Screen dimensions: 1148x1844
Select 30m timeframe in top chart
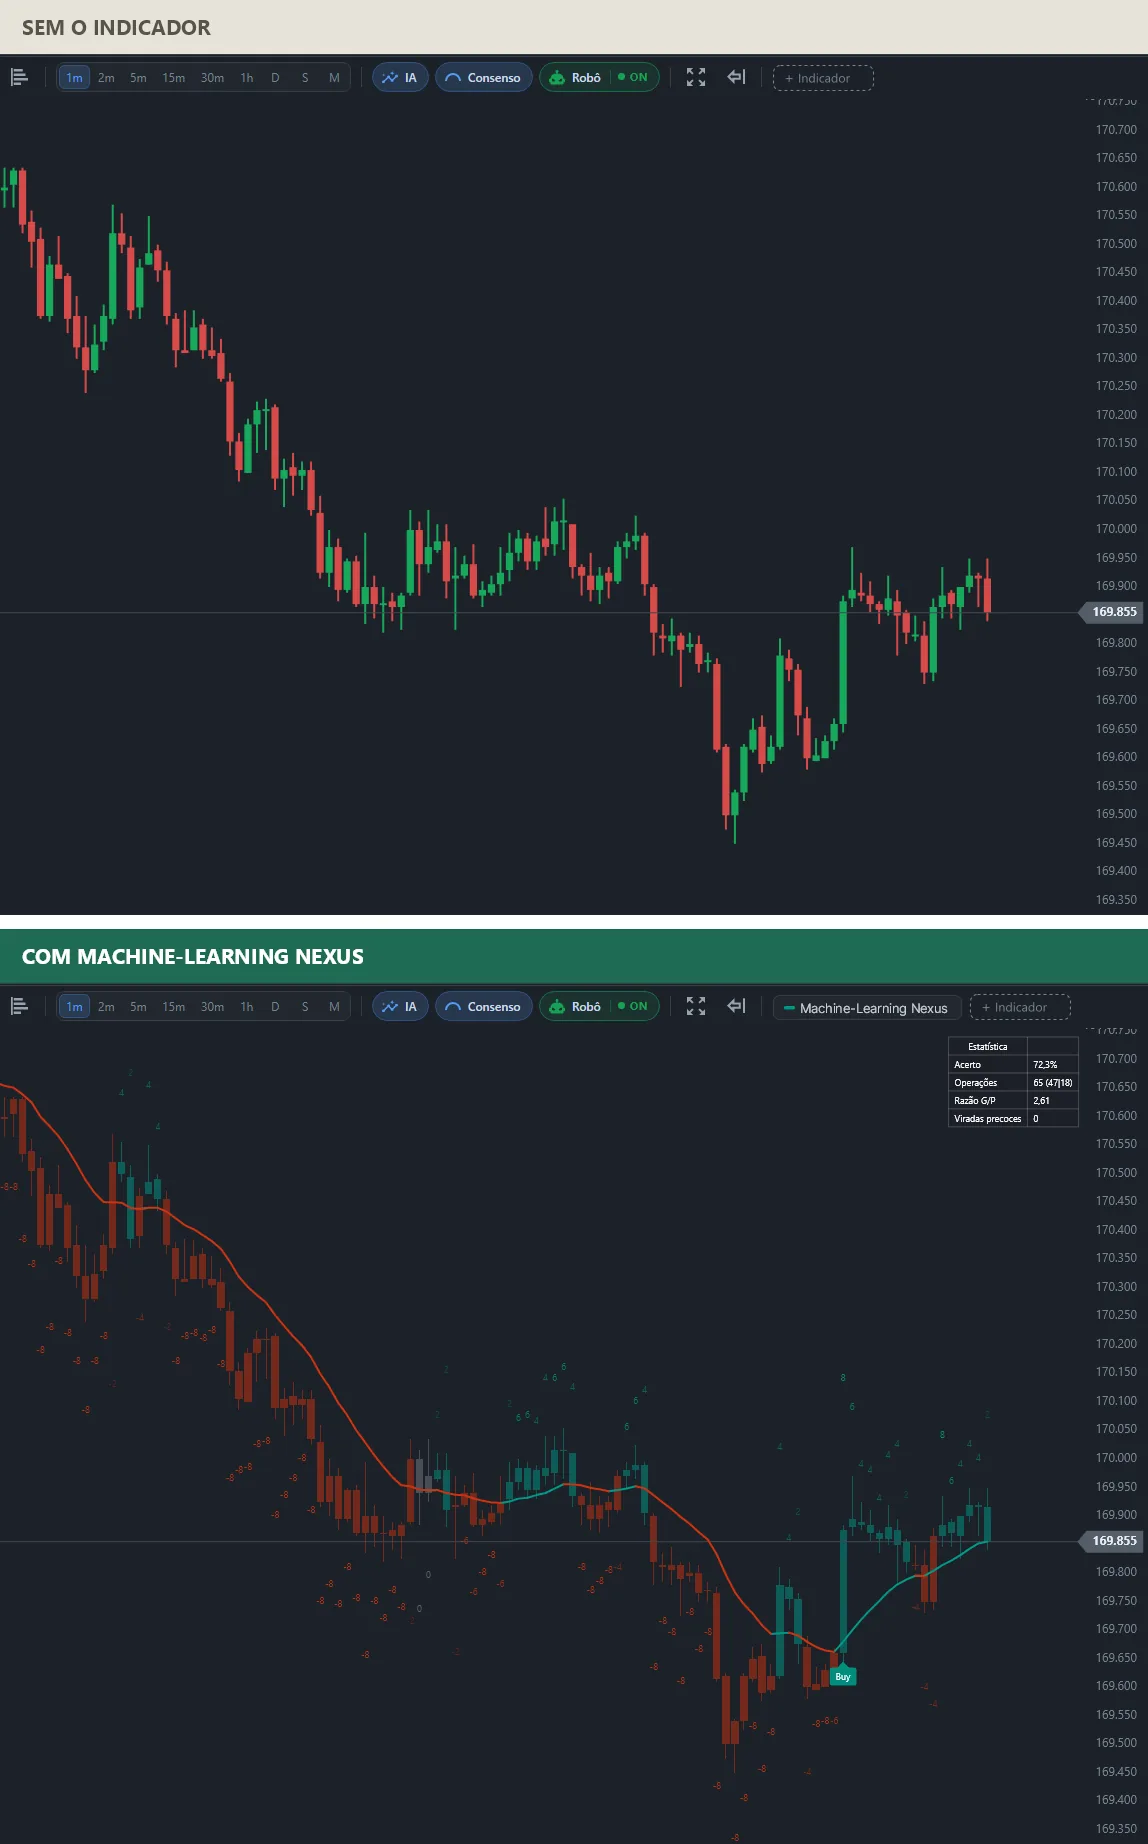click(212, 77)
